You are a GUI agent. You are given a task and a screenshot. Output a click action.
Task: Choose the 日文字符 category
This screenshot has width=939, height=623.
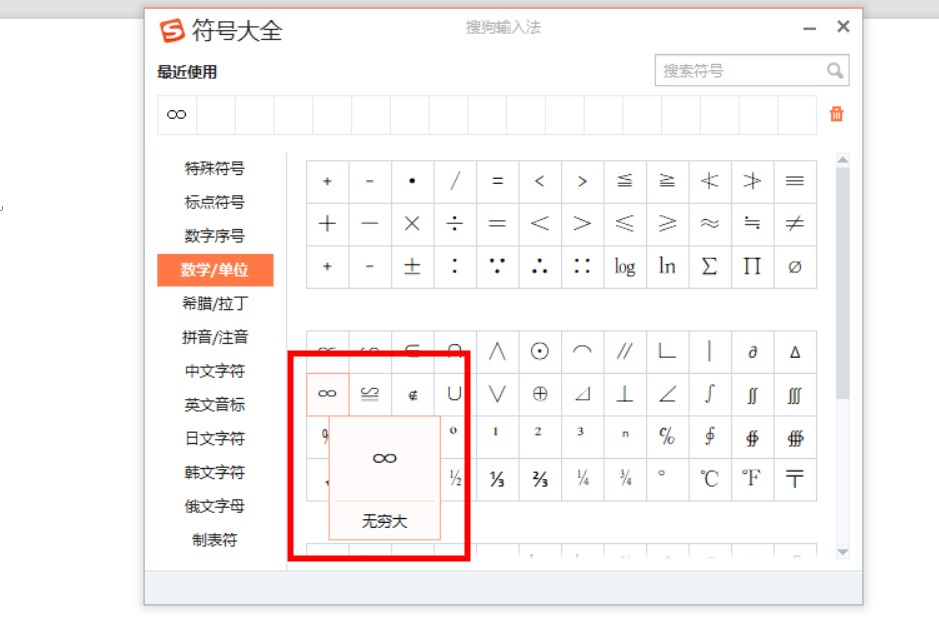(x=214, y=438)
